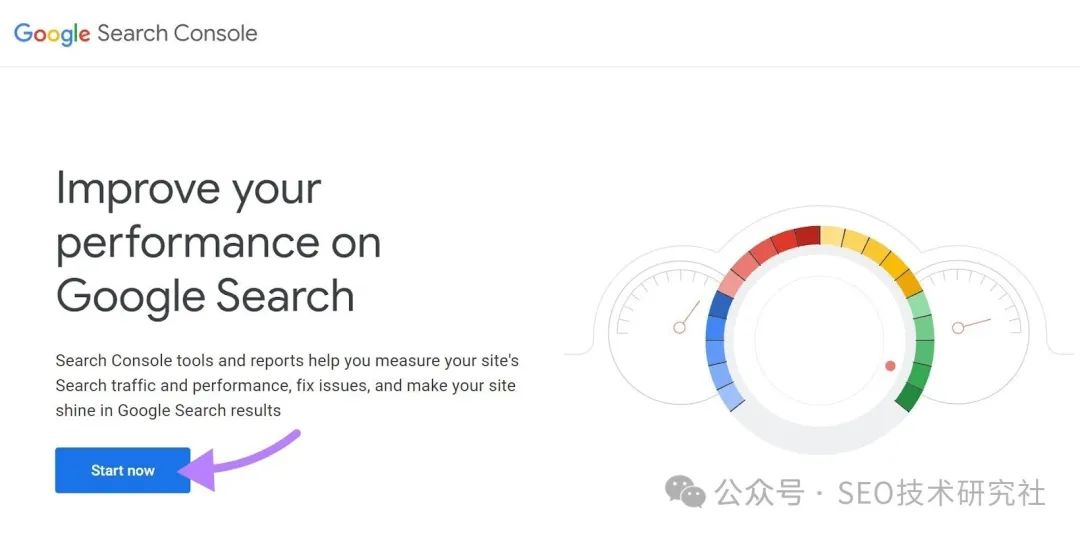Click the Google logo
The image size is (1080, 536).
click(52, 33)
